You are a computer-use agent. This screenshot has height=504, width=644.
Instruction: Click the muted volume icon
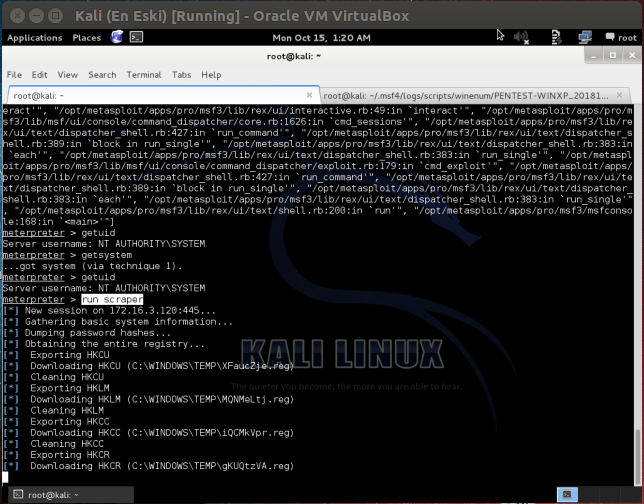[x=521, y=37]
